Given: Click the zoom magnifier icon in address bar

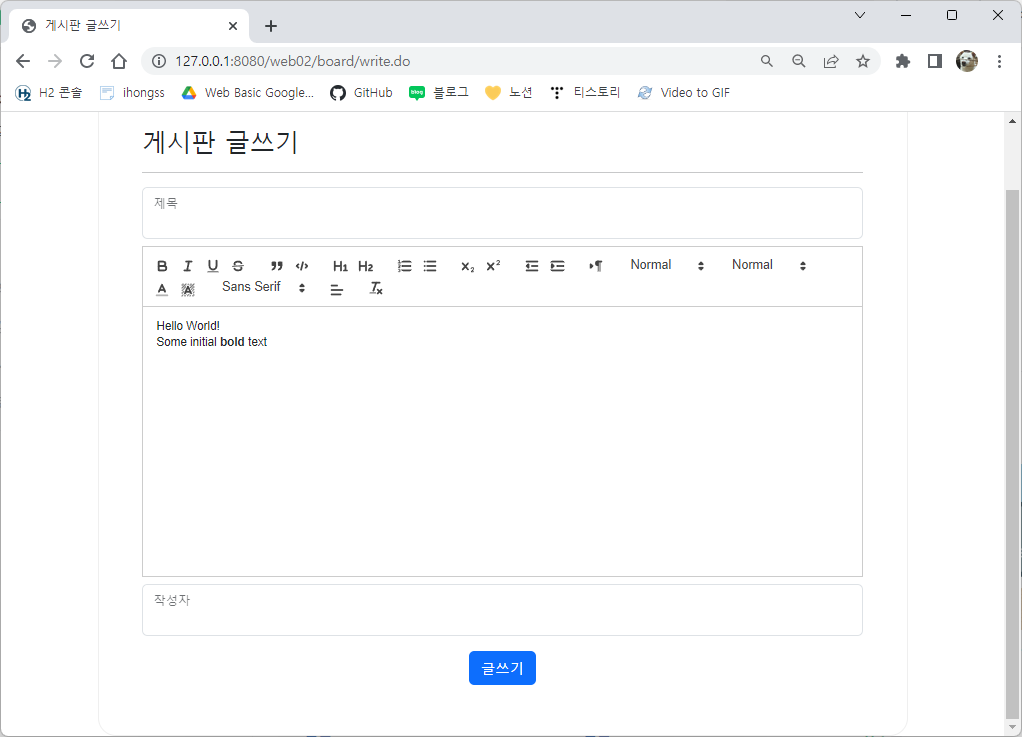Looking at the screenshot, I should 798,61.
